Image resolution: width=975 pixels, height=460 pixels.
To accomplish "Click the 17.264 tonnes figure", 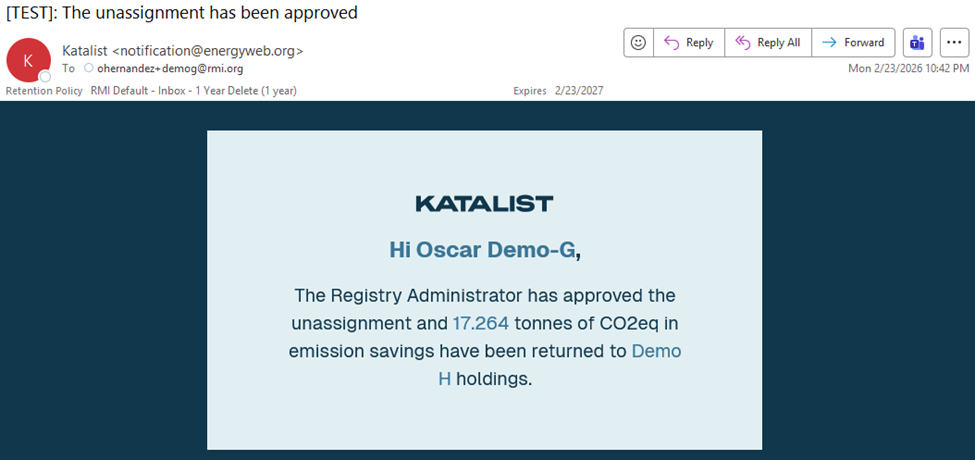I will click(481, 323).
